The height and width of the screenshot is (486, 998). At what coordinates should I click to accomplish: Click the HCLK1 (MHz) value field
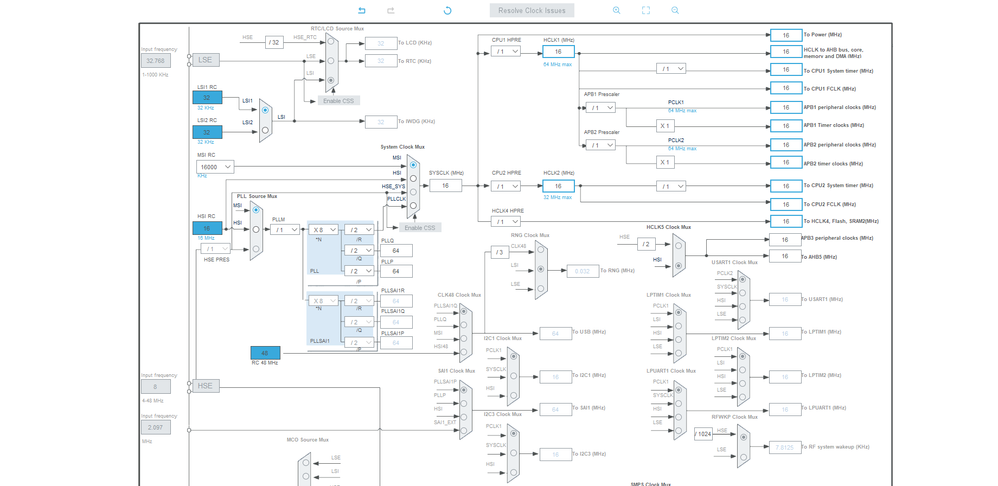[558, 52]
